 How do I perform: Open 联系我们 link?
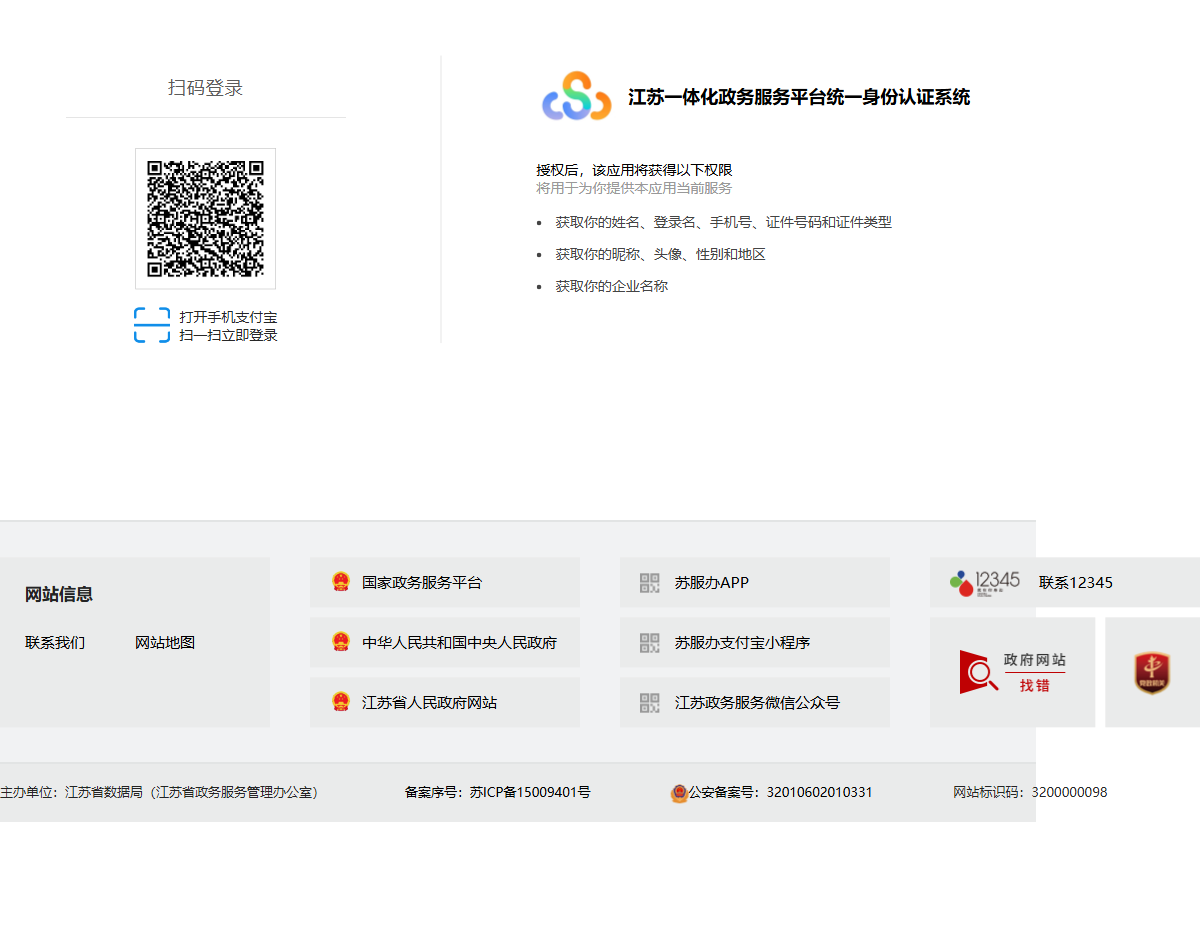pos(55,642)
